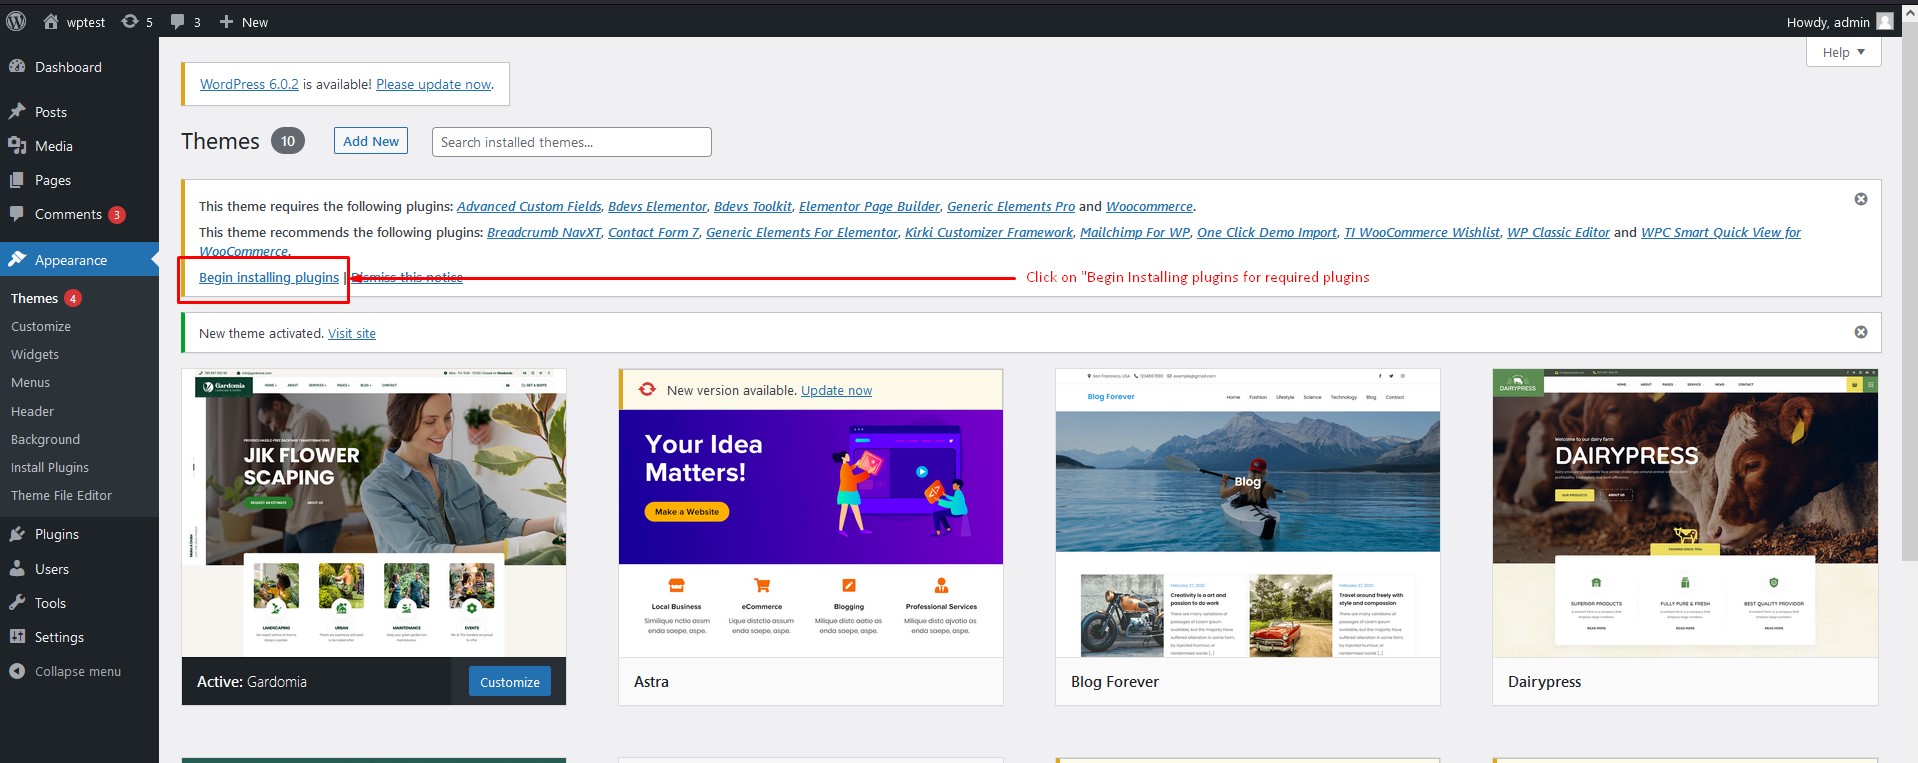
Task: Click Please update now link
Action: (x=433, y=84)
